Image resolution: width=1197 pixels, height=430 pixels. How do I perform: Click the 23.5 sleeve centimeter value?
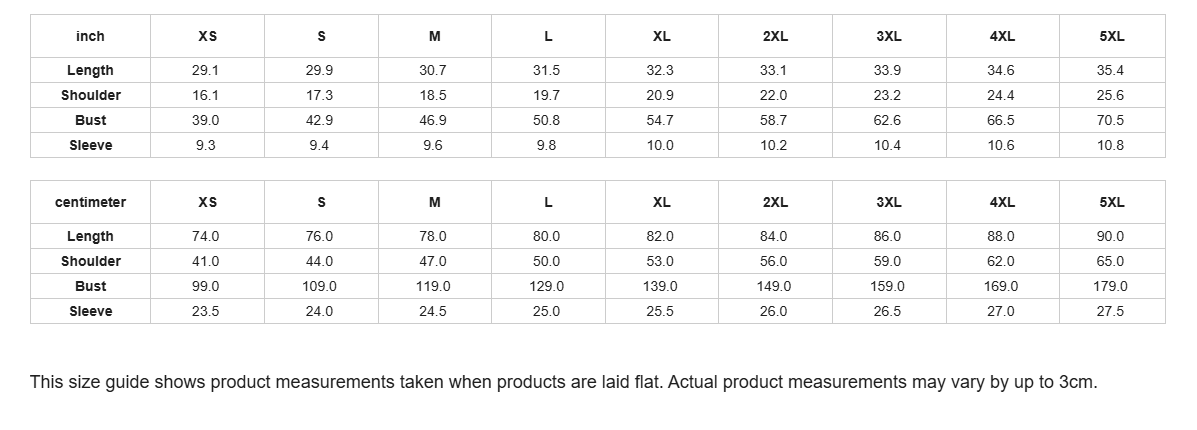[x=206, y=312]
